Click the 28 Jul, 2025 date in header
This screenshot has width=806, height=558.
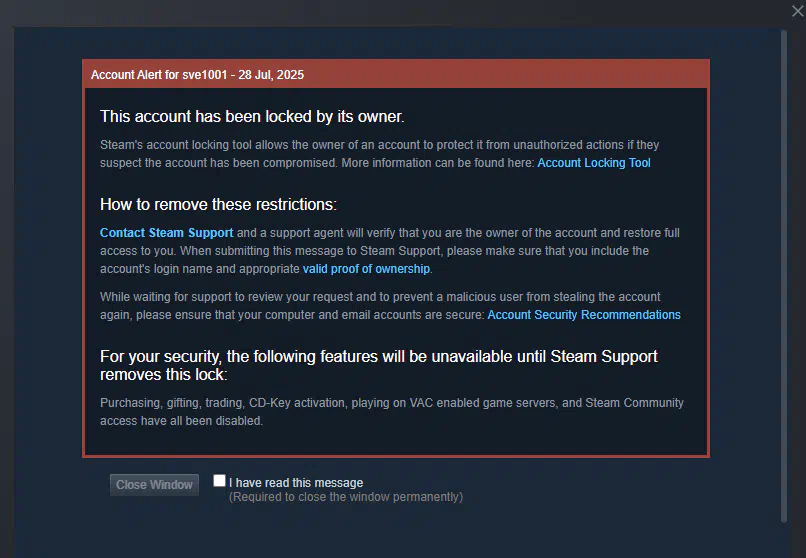pos(271,75)
